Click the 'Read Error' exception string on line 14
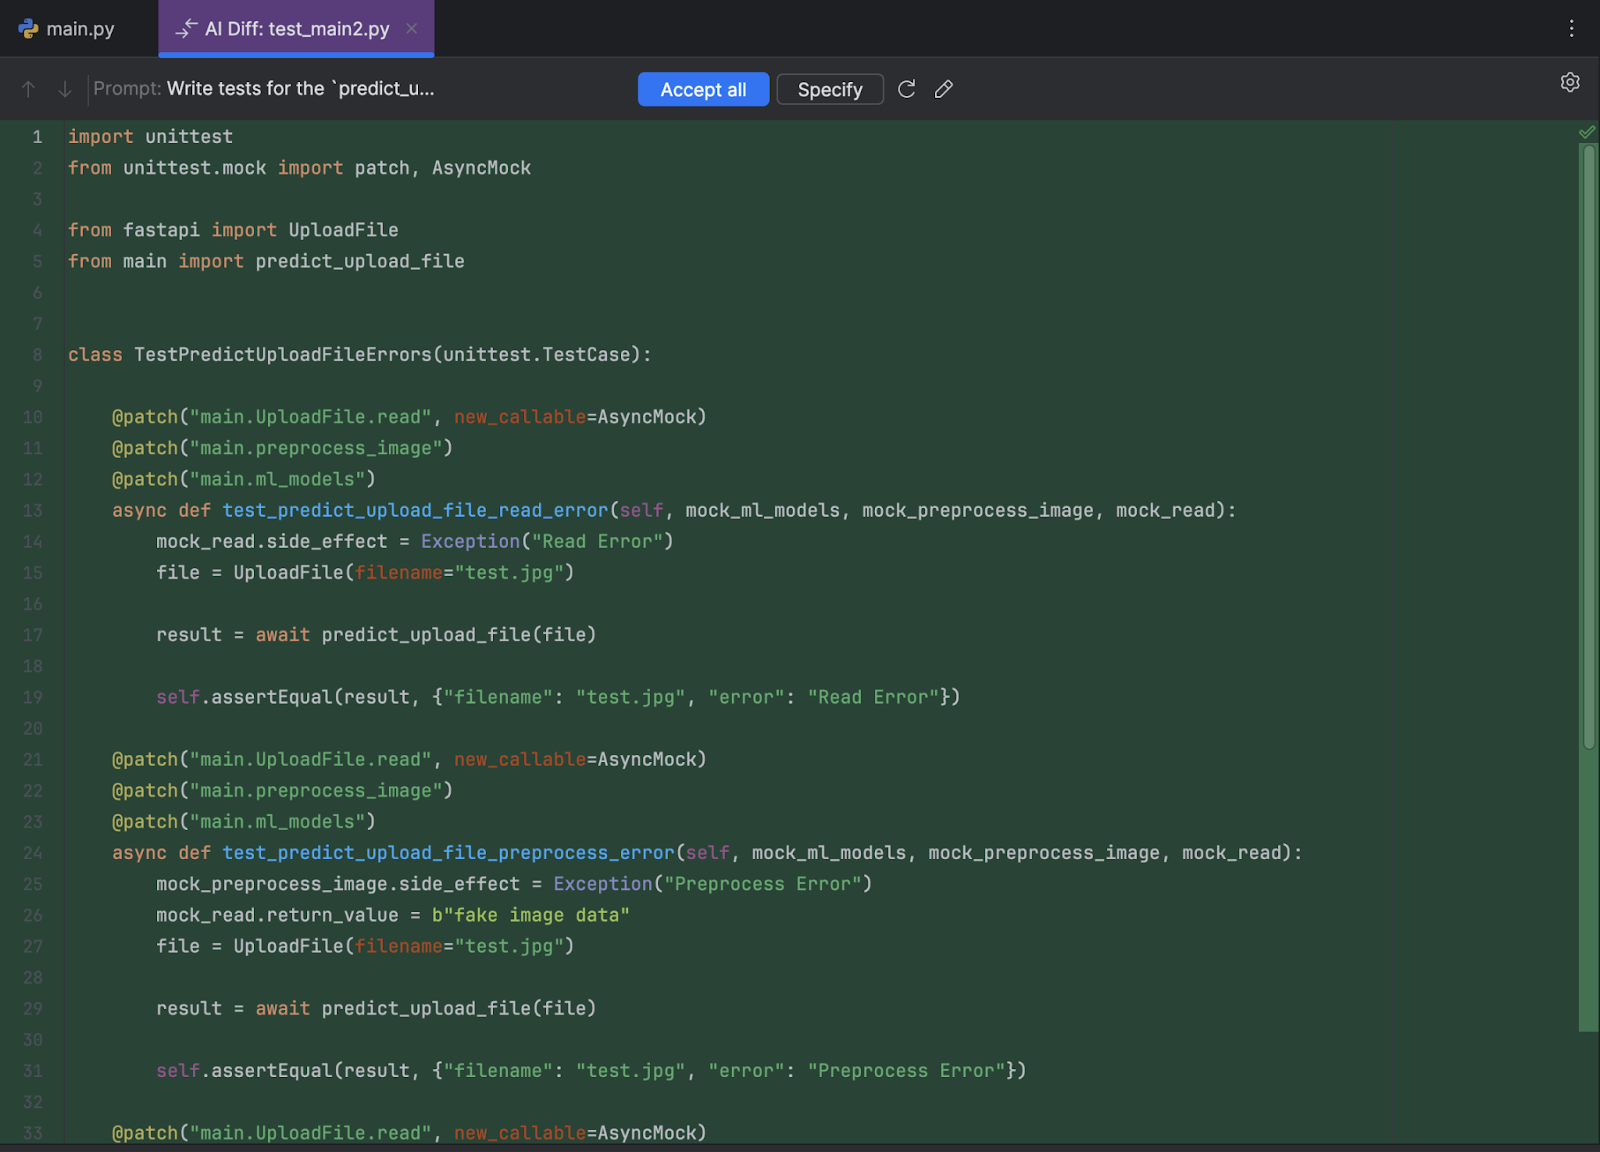 click(x=597, y=541)
